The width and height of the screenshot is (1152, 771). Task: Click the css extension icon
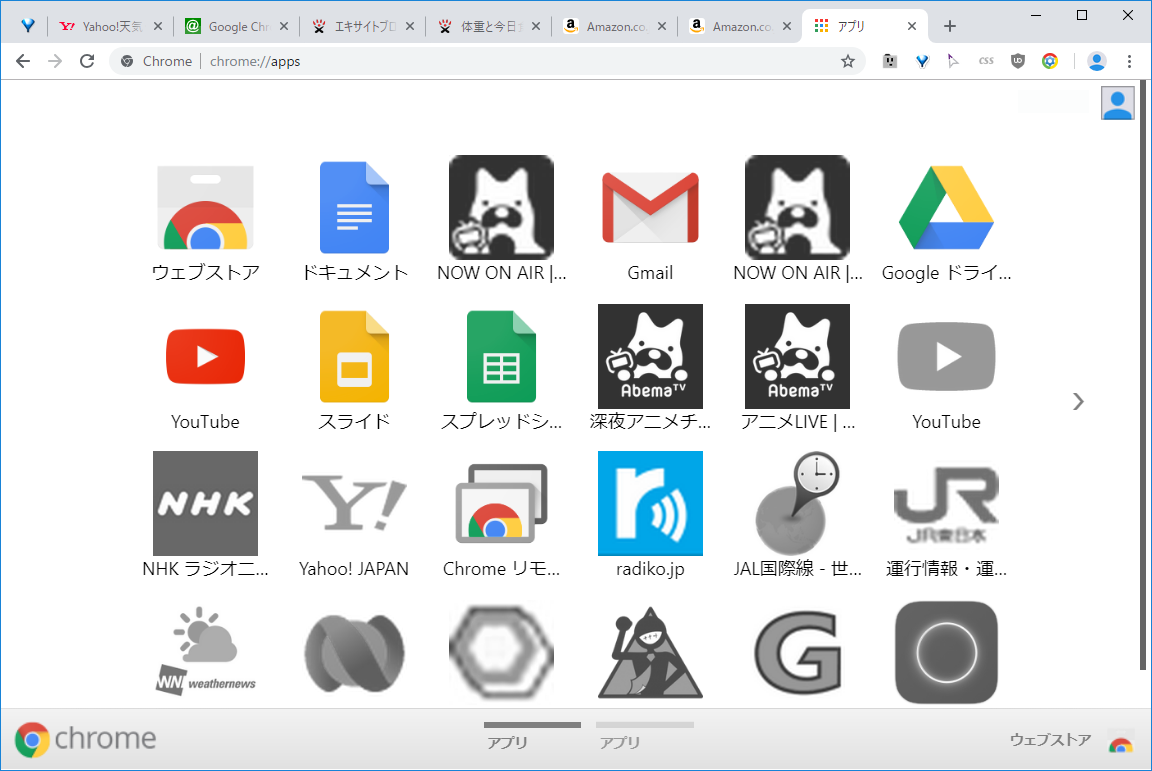pyautogui.click(x=986, y=61)
